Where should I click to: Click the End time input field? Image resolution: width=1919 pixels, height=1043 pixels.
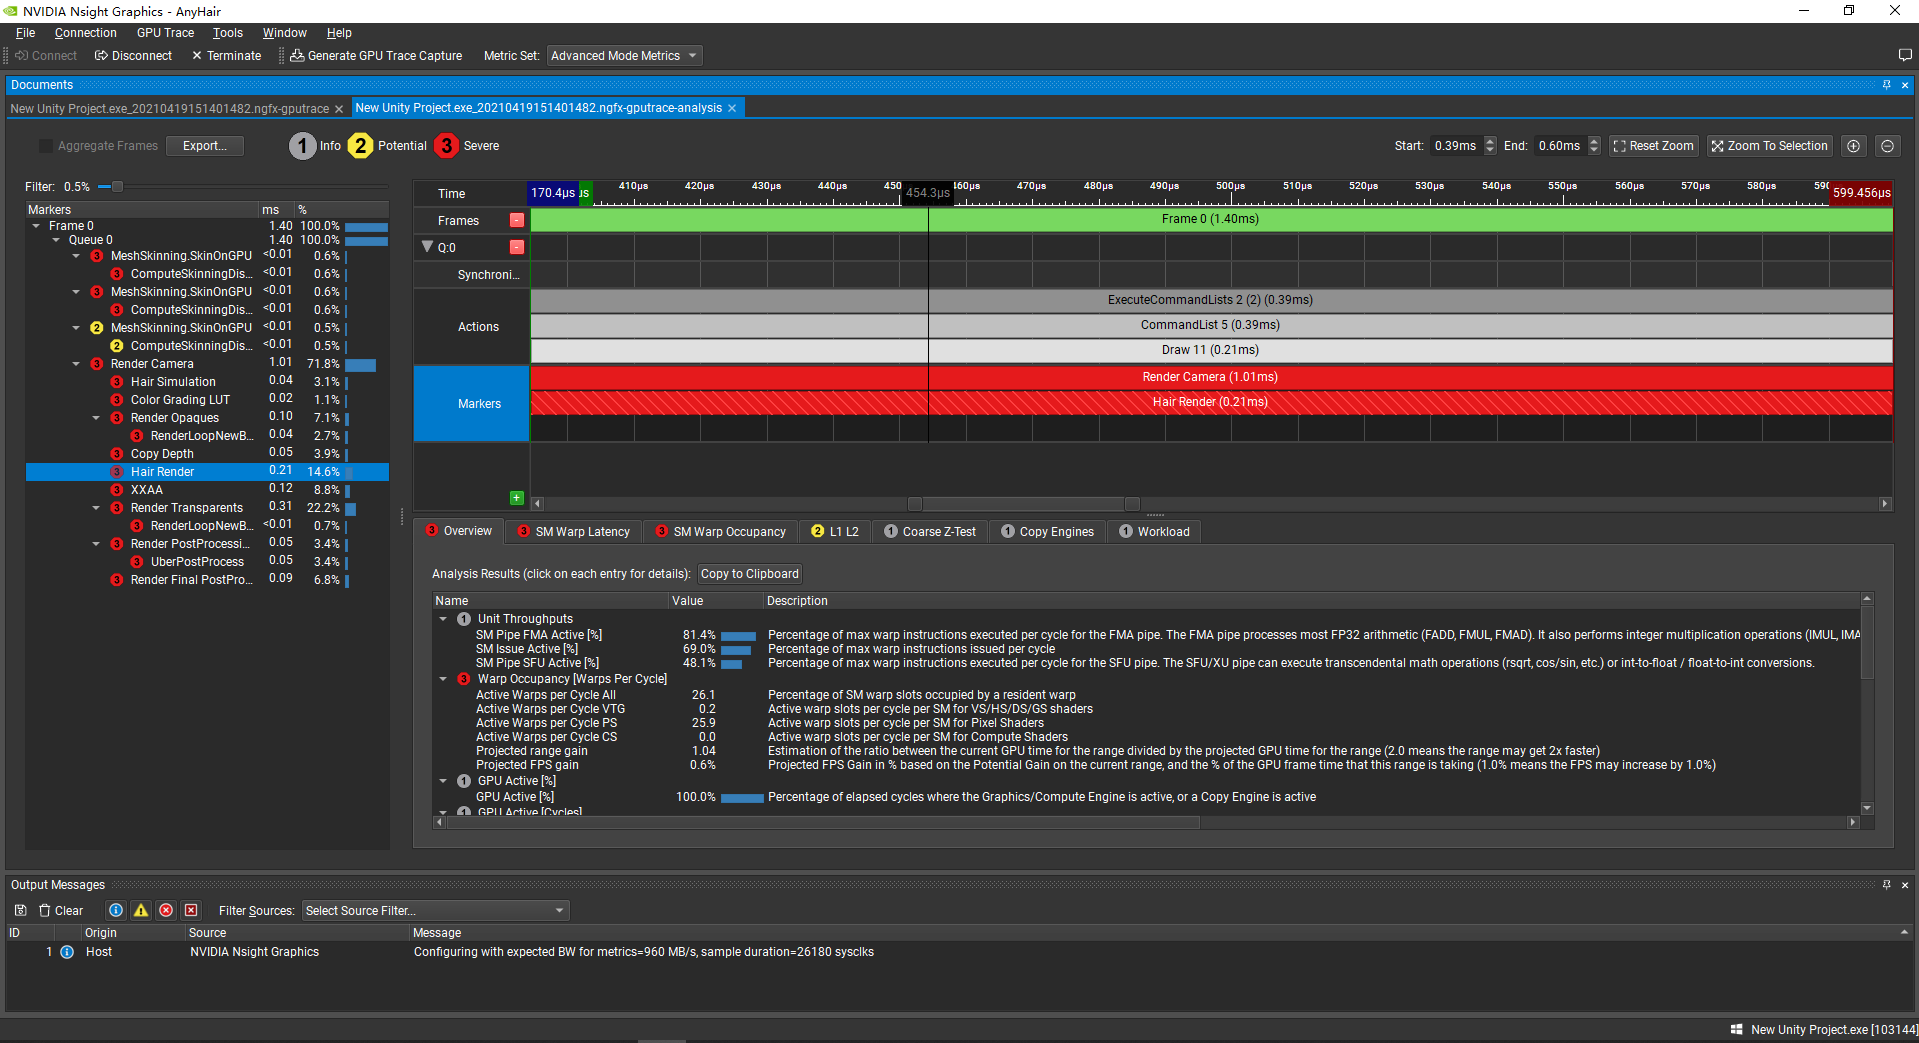(1560, 146)
